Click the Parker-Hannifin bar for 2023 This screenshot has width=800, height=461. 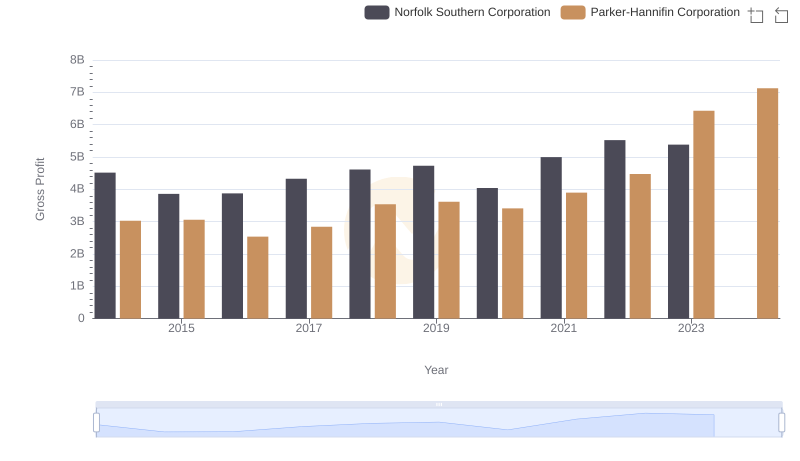704,215
